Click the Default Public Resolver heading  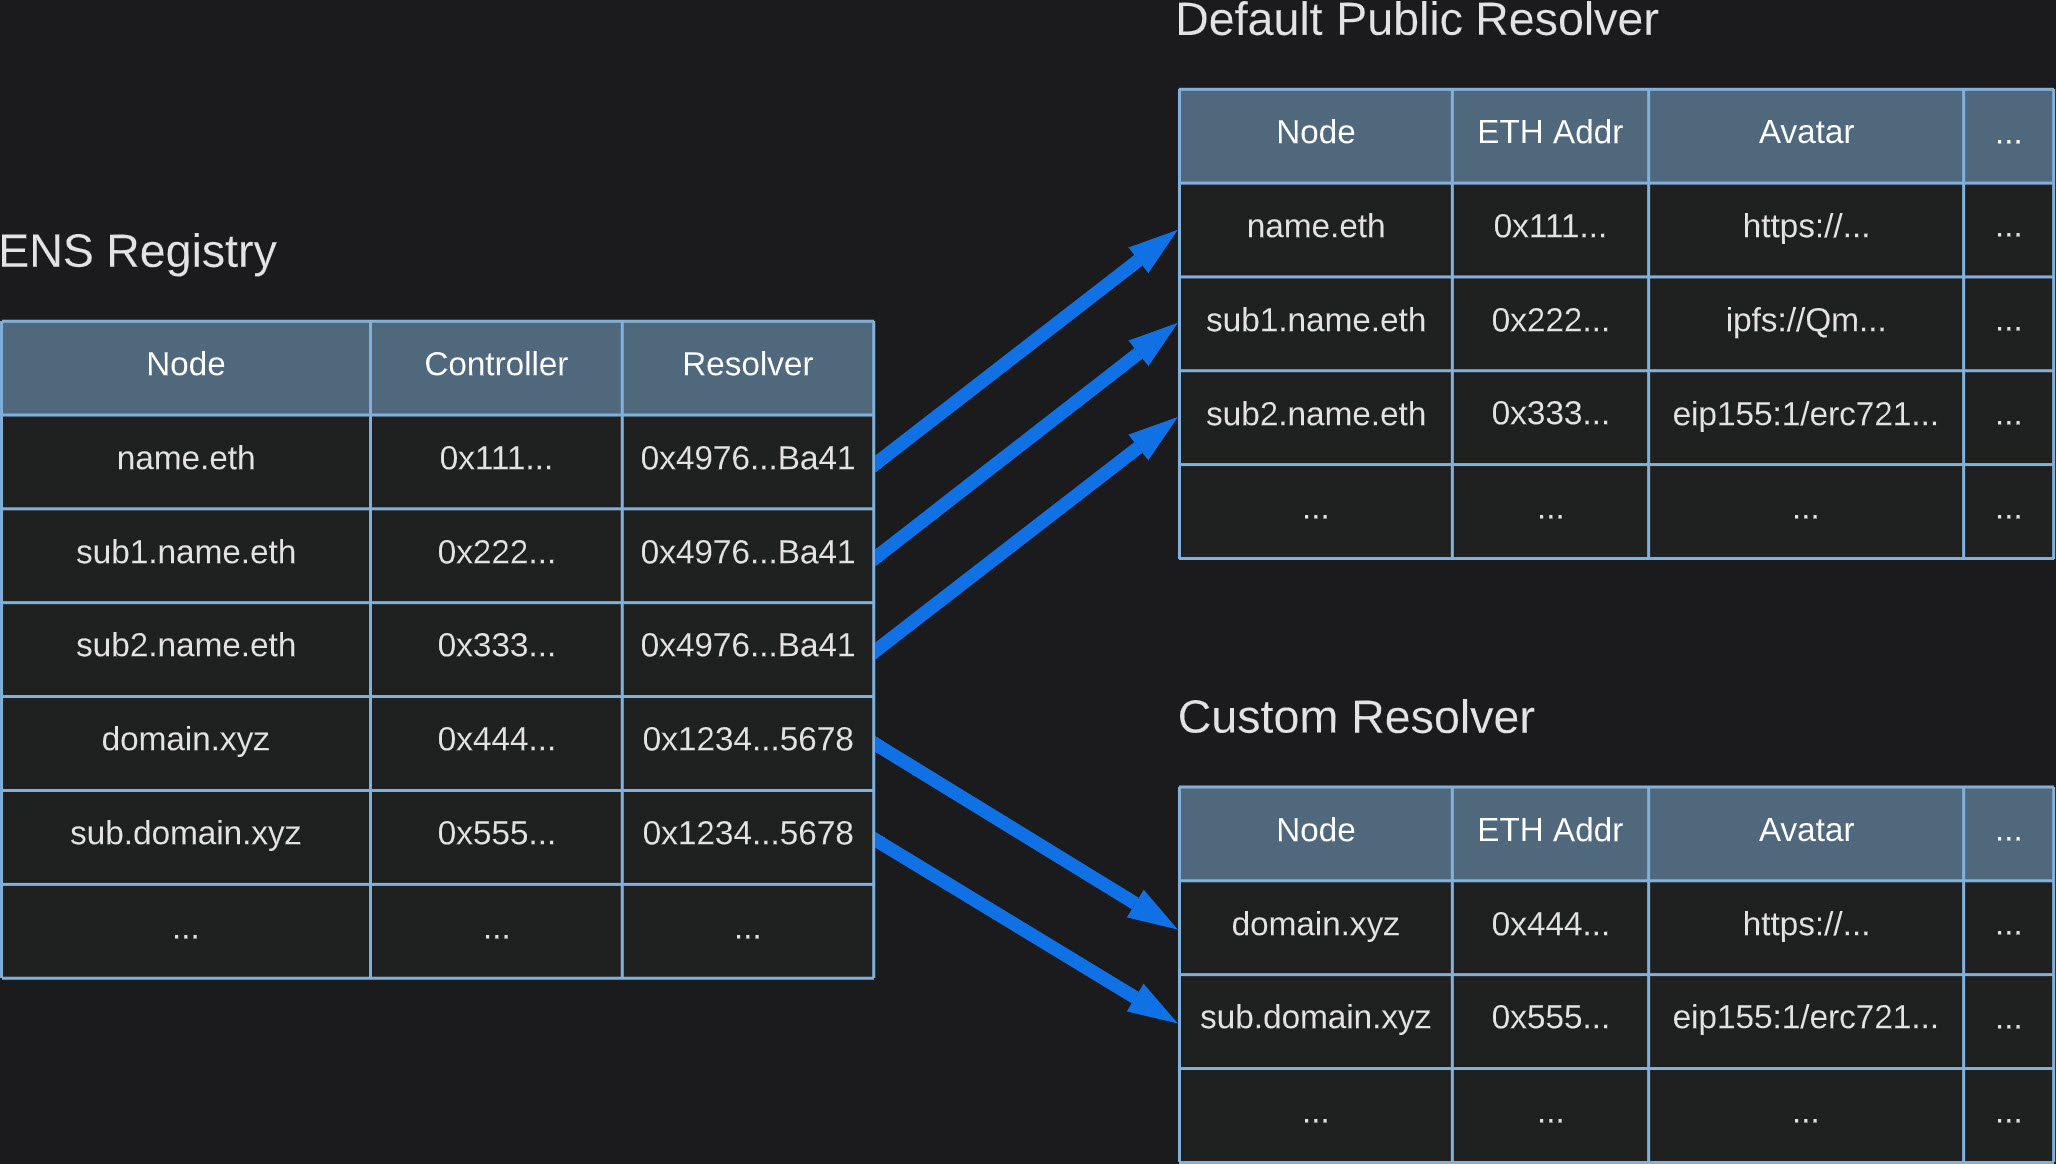[x=1416, y=20]
